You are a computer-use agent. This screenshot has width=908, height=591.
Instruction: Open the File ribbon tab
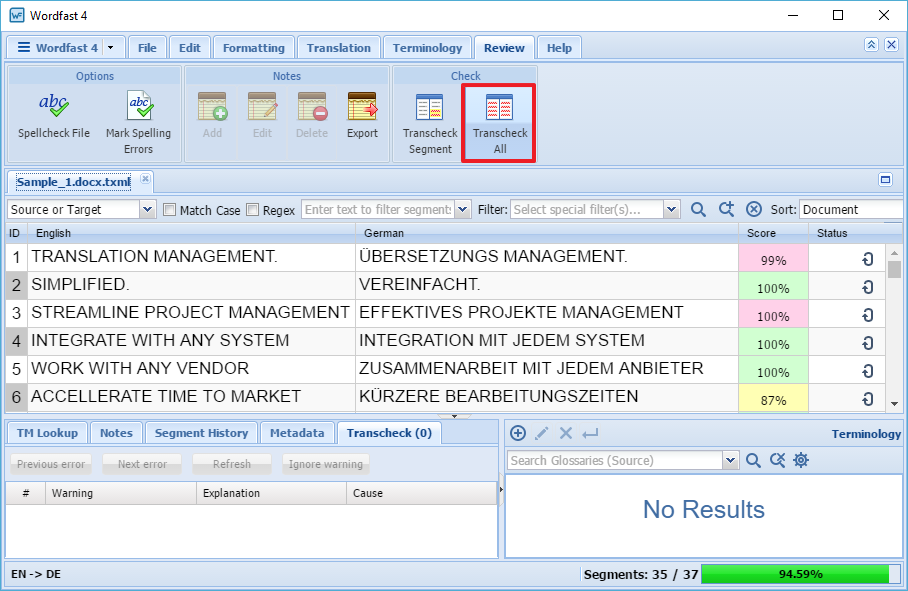click(x=147, y=47)
